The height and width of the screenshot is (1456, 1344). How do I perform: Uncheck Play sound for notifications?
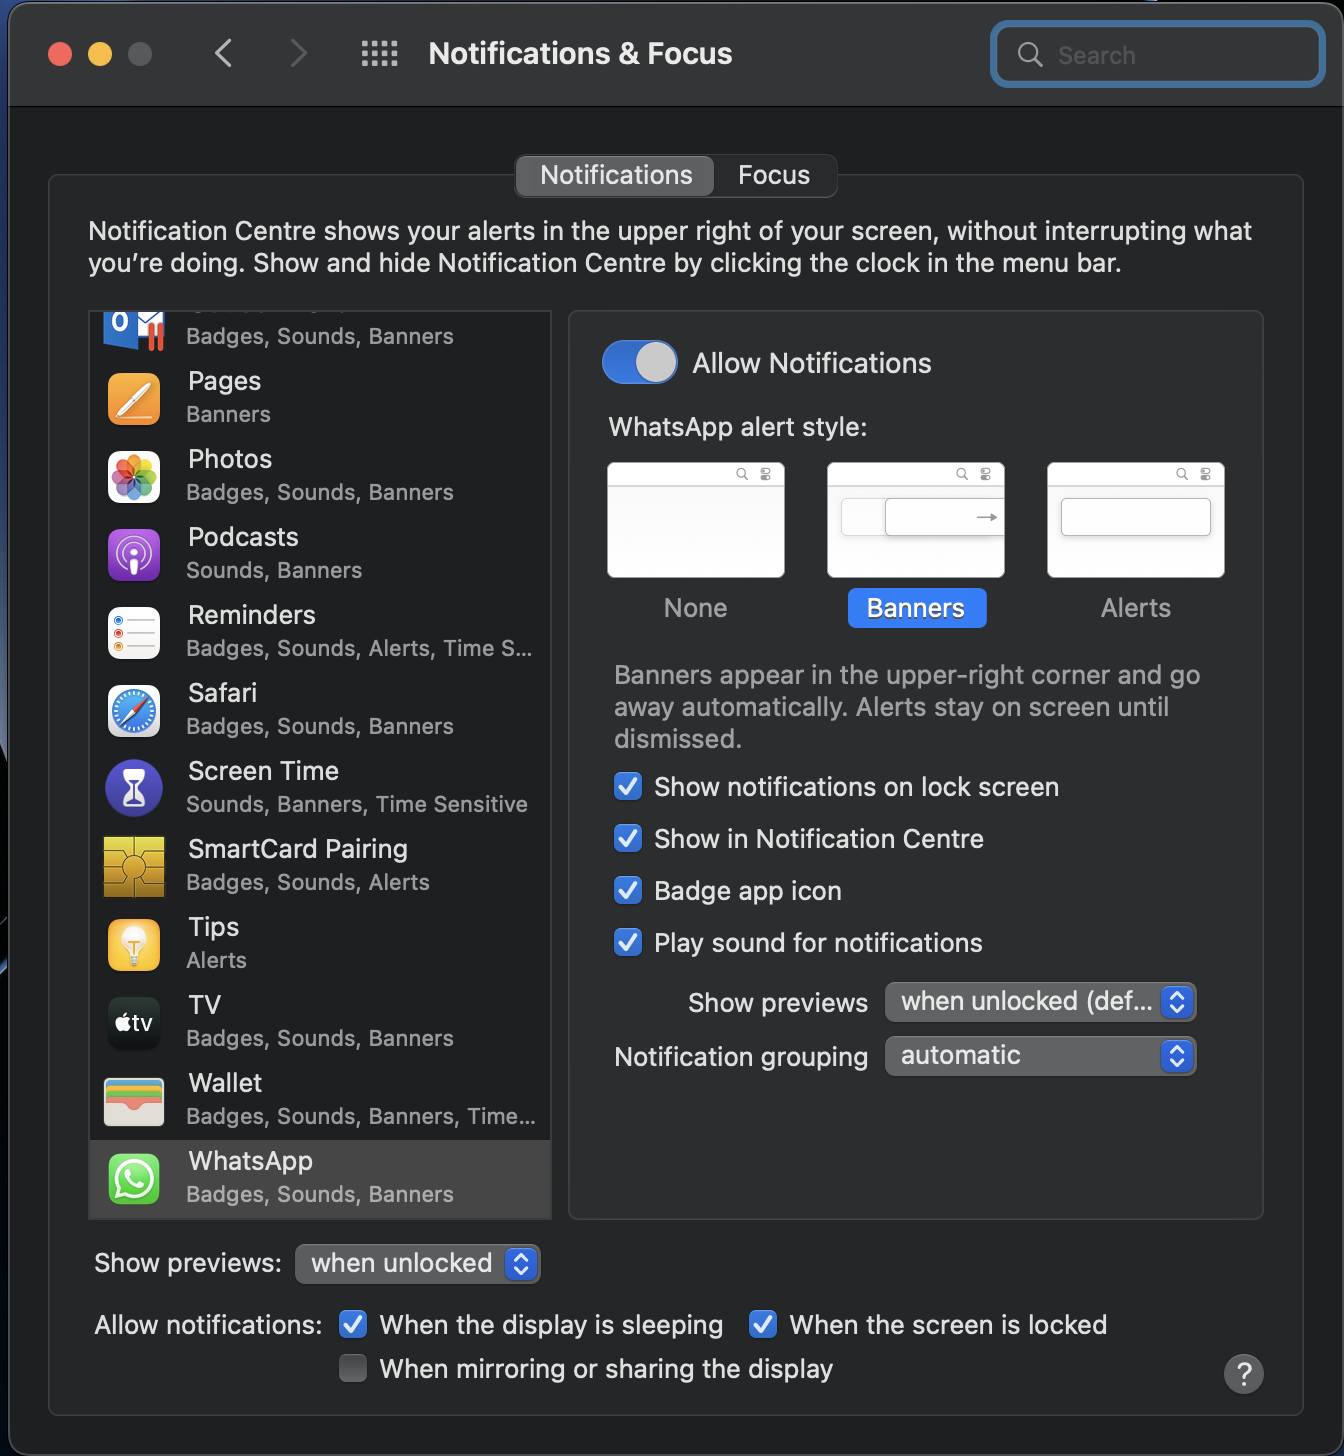[x=628, y=942]
